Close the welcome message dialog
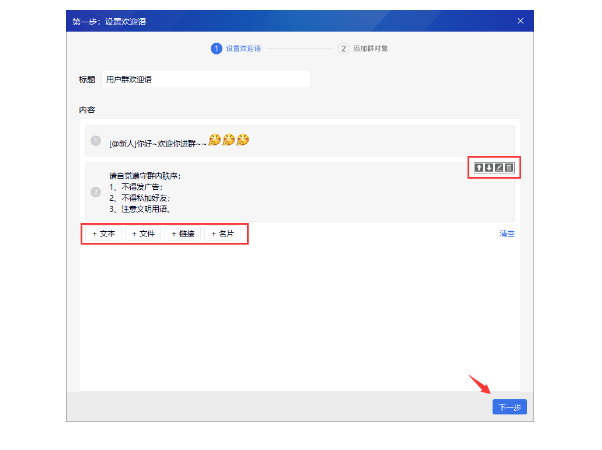 [520, 21]
